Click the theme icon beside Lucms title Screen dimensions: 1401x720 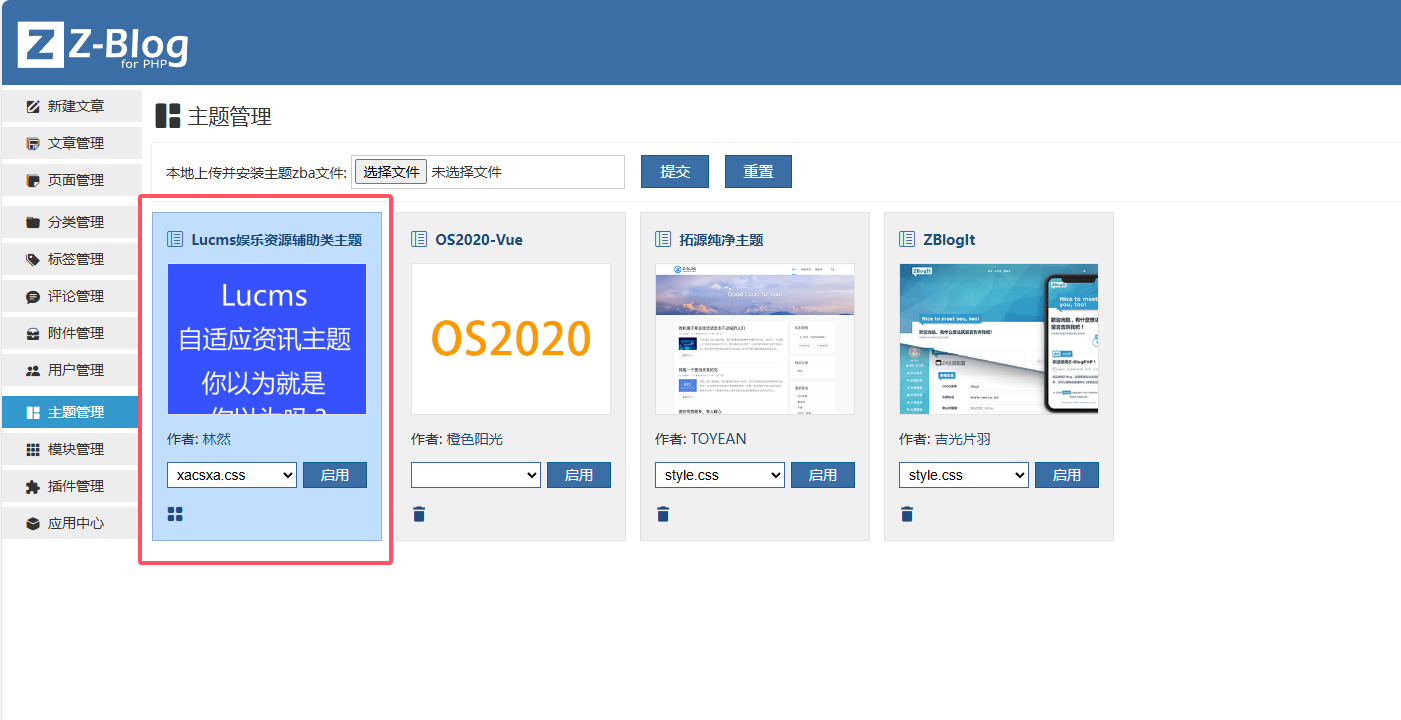(x=175, y=239)
